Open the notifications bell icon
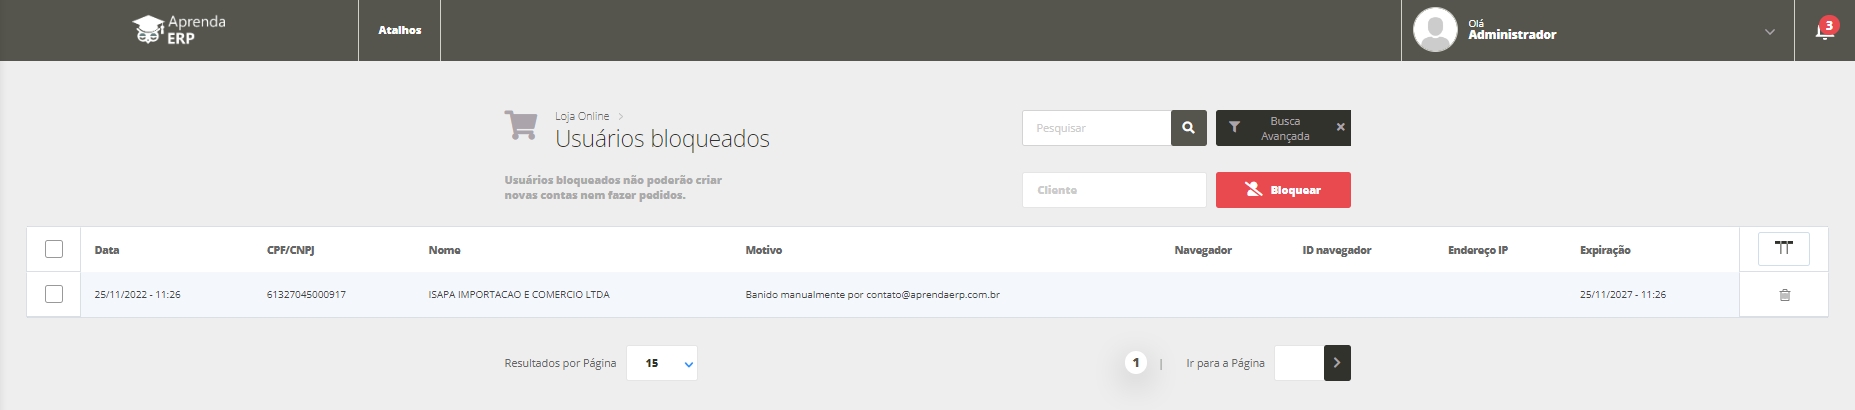Viewport: 1855px width, 410px height. tap(1824, 30)
